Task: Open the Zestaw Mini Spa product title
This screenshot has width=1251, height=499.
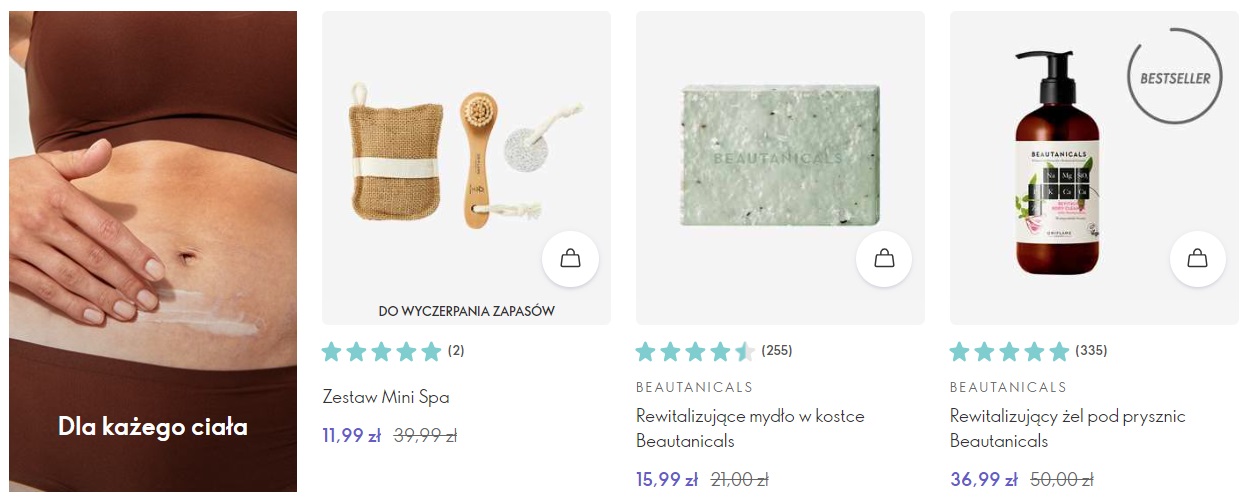Action: coord(386,397)
